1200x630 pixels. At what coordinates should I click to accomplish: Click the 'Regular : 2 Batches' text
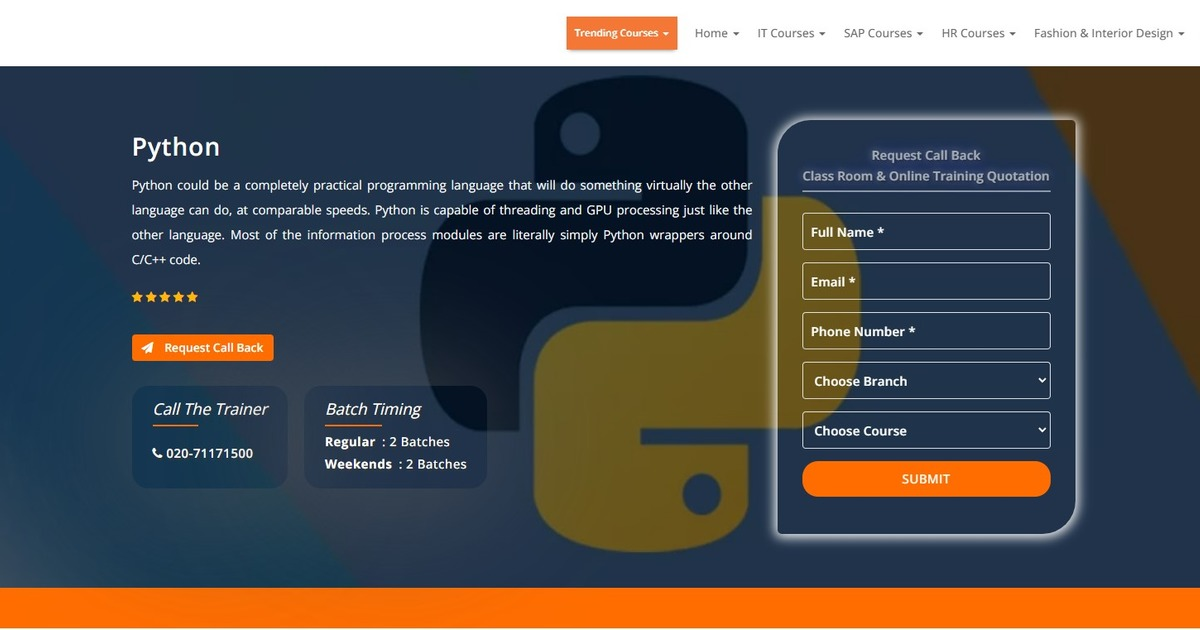387,442
